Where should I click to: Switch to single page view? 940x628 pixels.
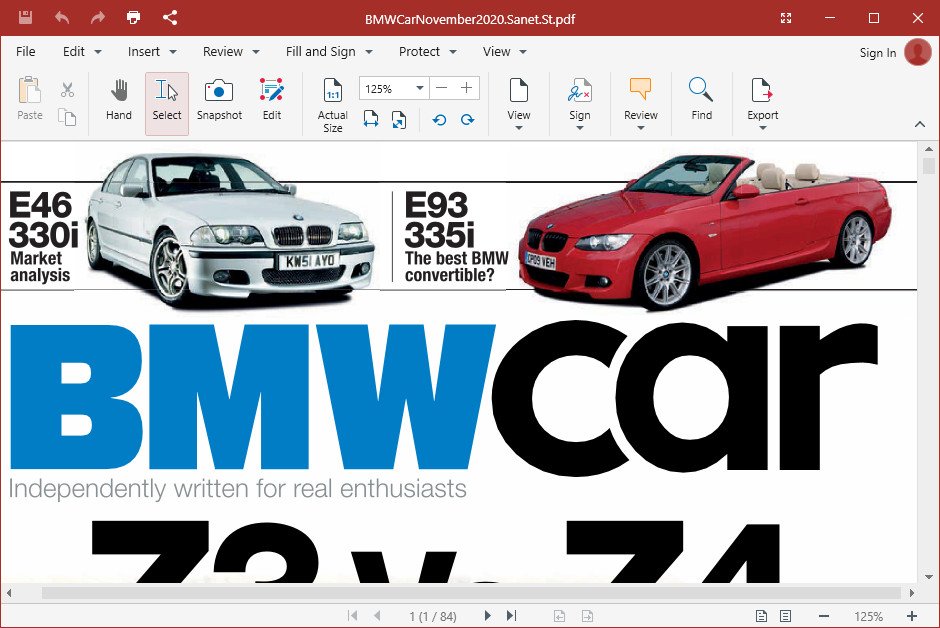pos(761,616)
